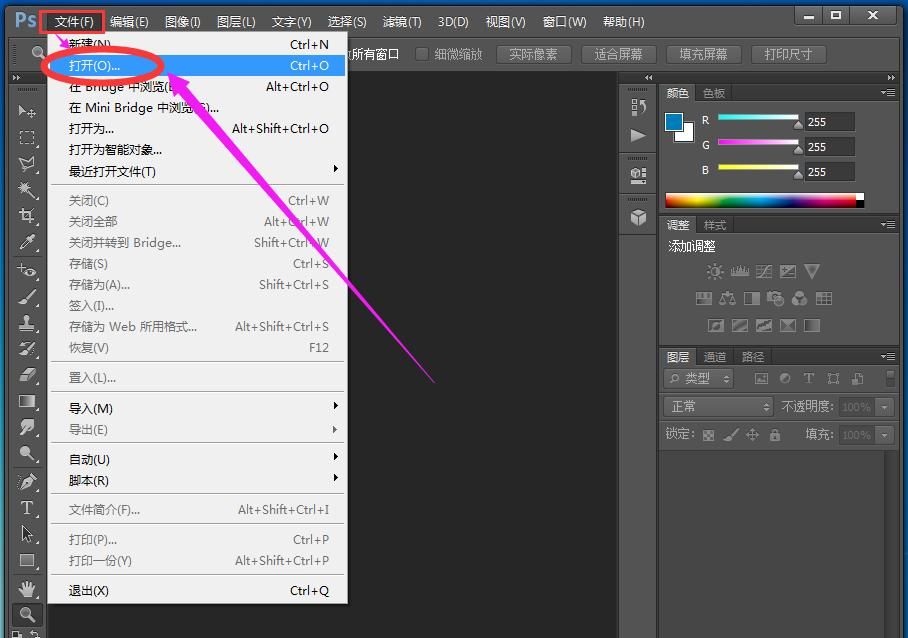The width and height of the screenshot is (908, 638).
Task: Open the 3D cube panel icon
Action: tap(638, 218)
